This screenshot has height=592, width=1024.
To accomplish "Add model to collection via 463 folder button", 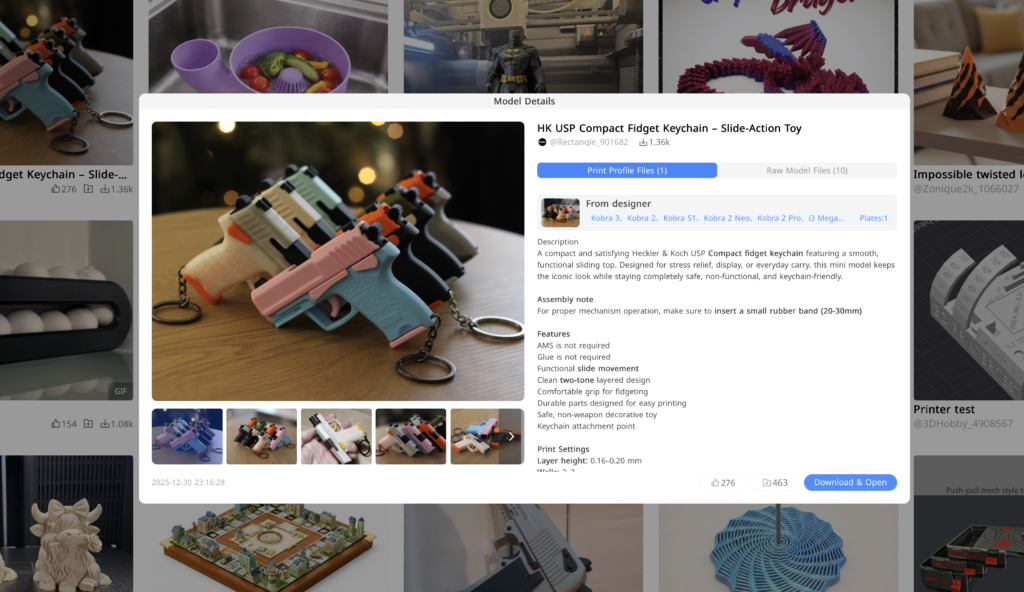I will [775, 482].
